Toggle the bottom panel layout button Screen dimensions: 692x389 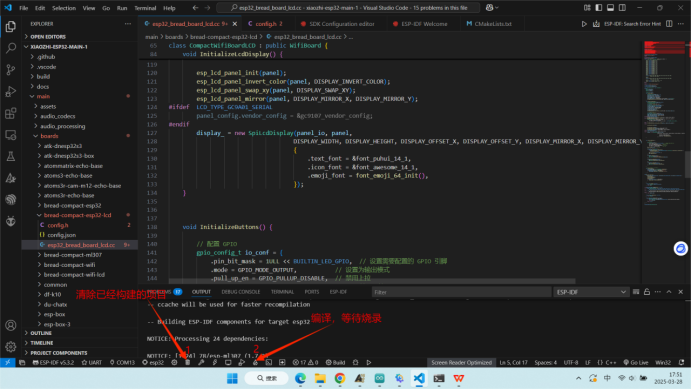click(x=610, y=8)
